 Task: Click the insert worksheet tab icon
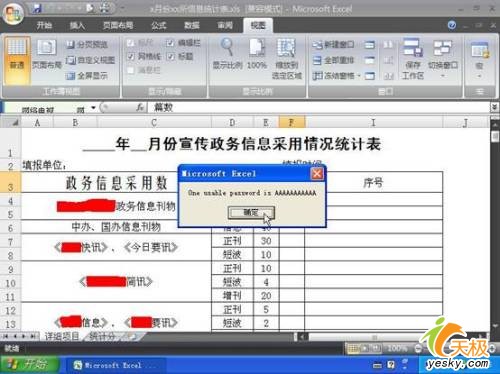tap(133, 337)
